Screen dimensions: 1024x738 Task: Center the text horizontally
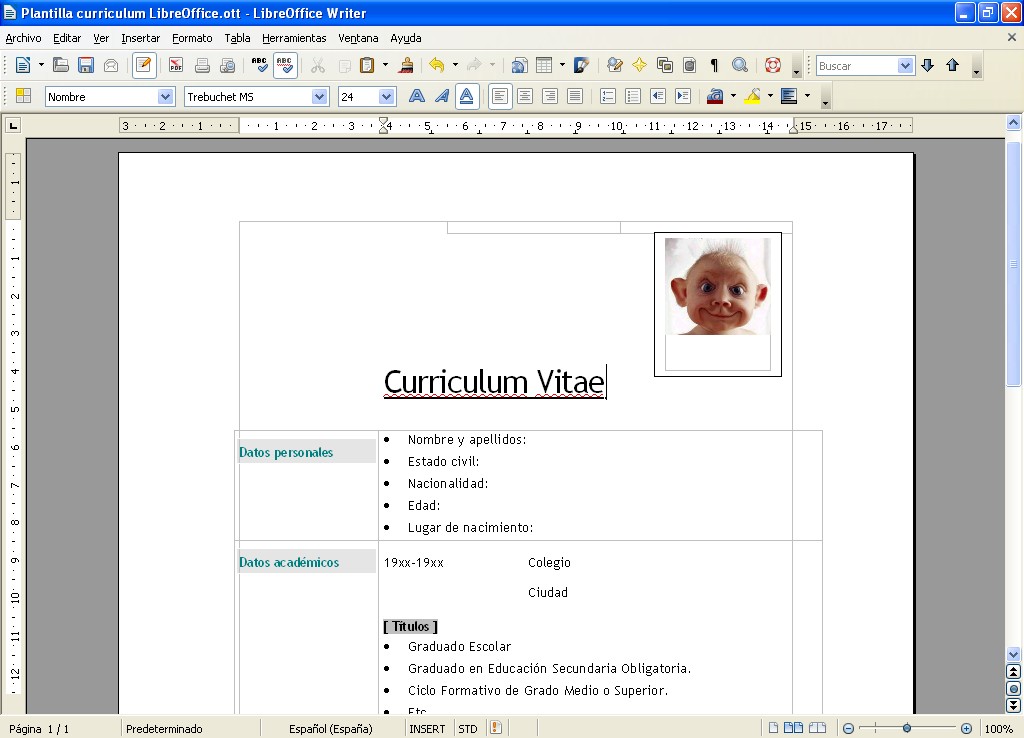coord(525,97)
